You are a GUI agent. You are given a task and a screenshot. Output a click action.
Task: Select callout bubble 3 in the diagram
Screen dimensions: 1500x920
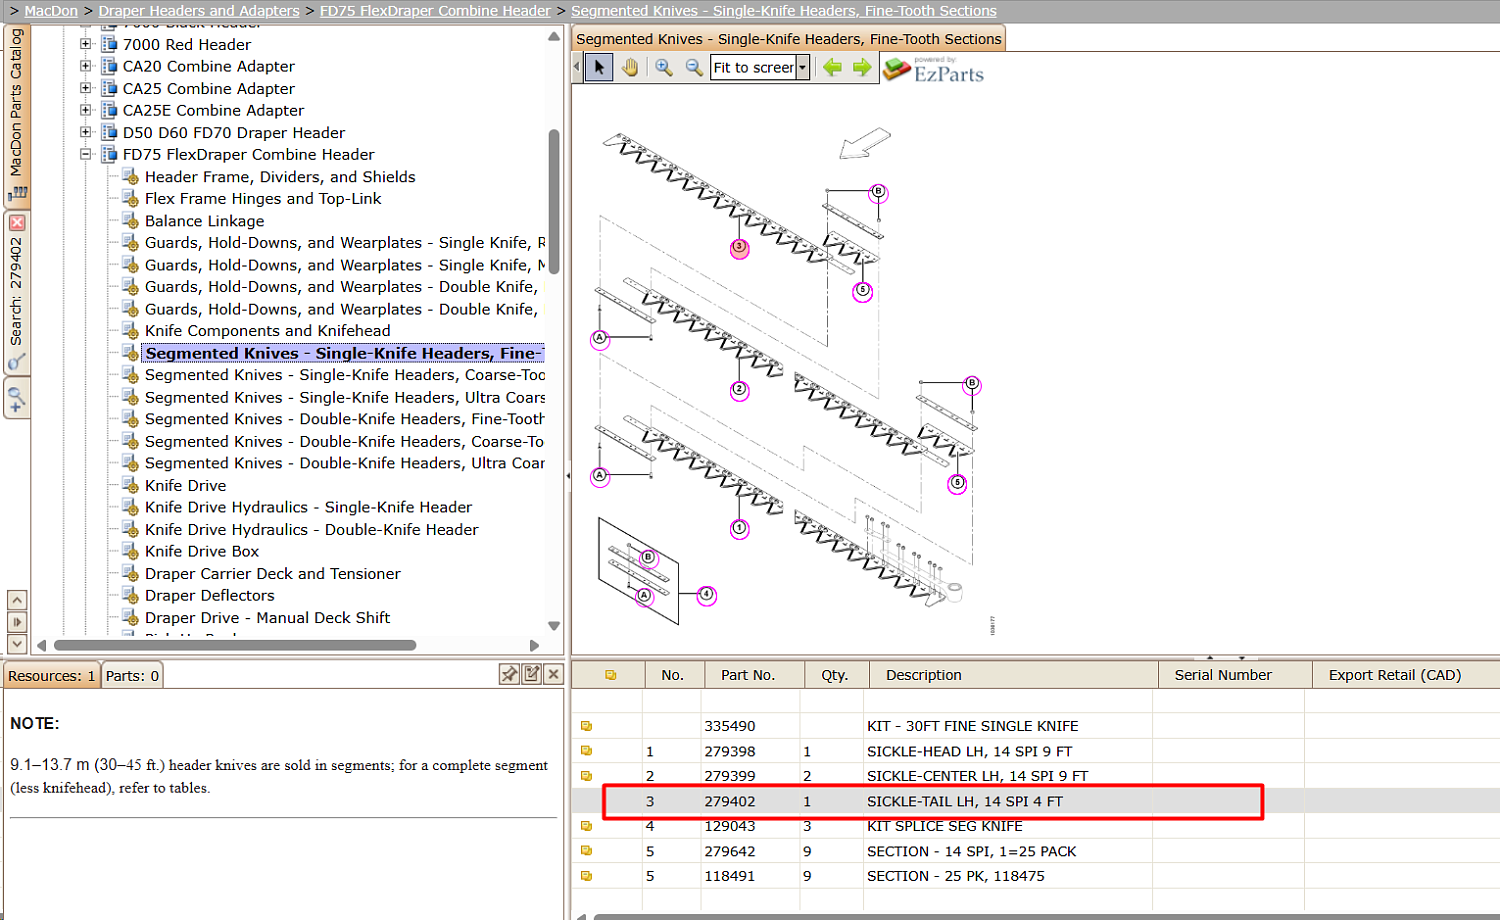739,248
